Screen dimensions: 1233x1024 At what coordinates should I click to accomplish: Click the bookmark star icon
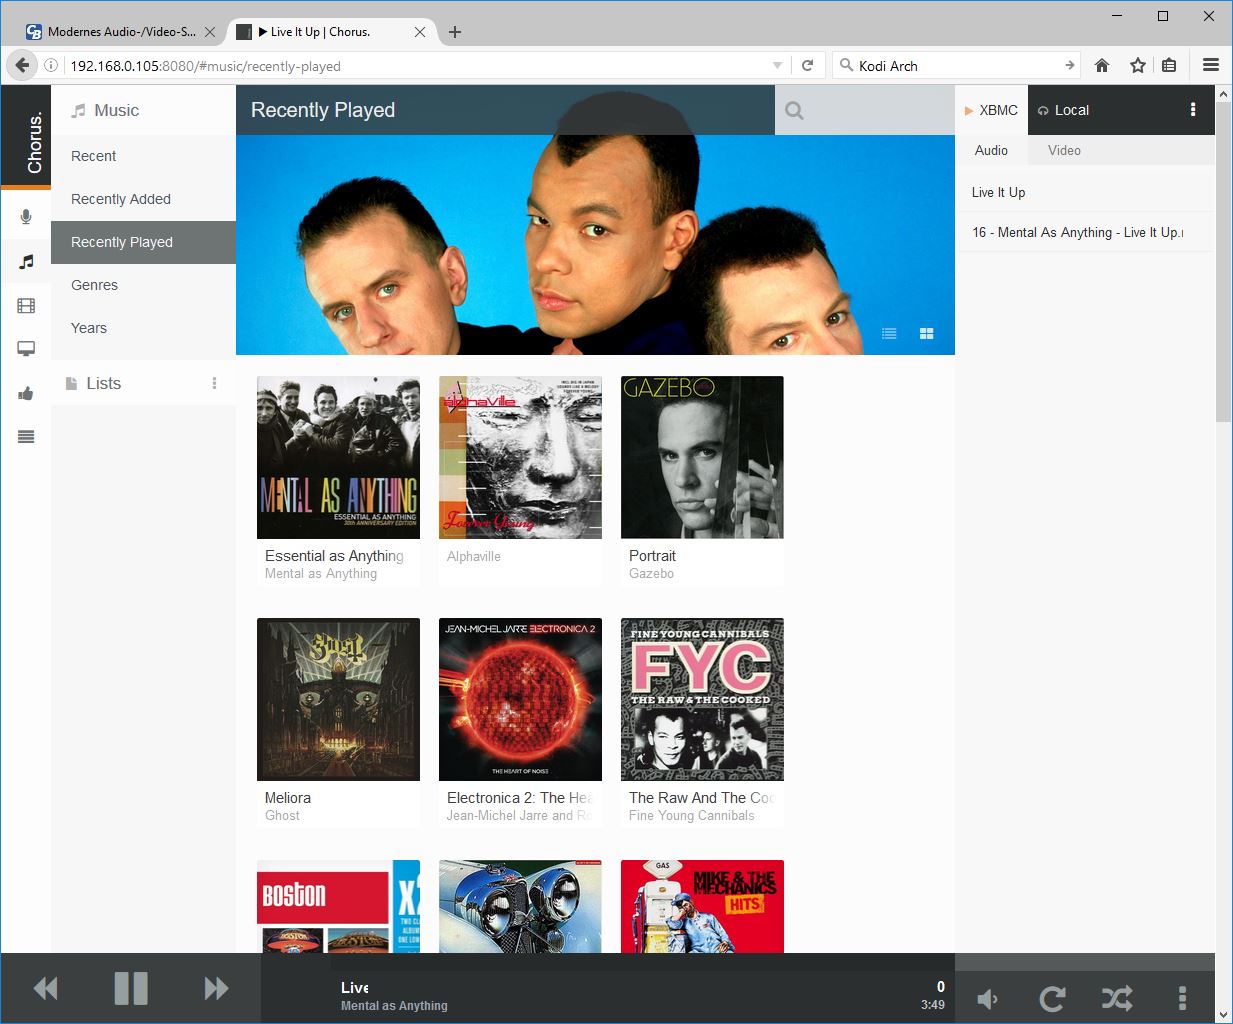[x=1138, y=65]
